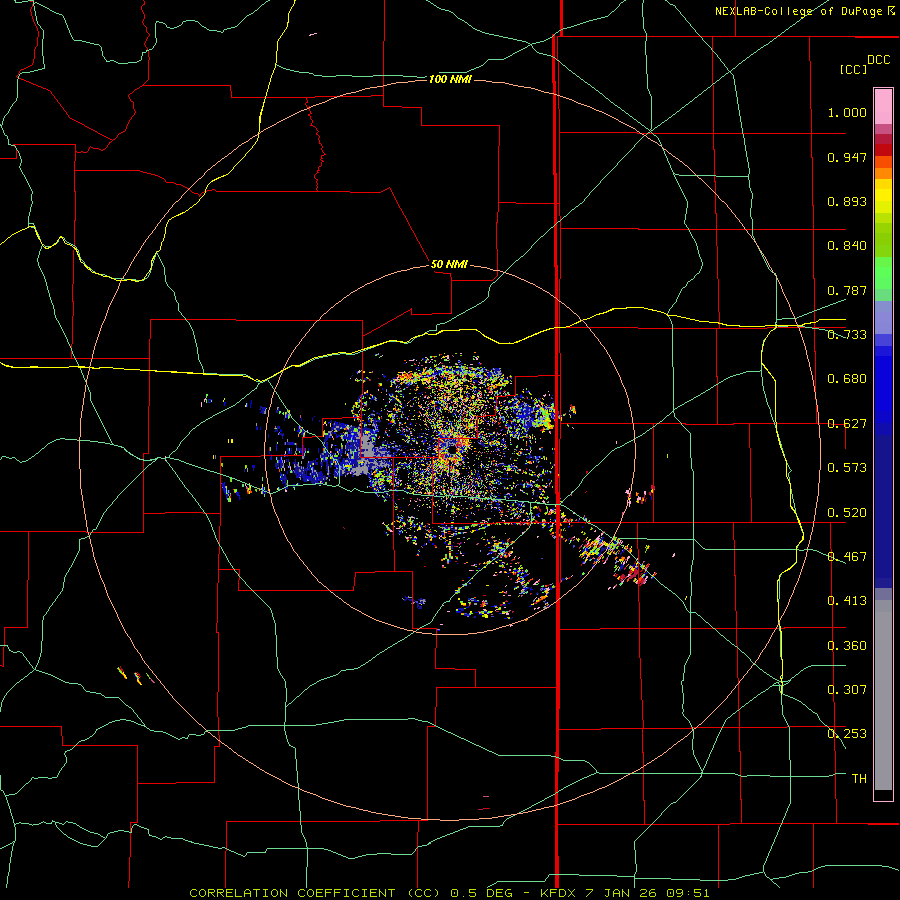Screen dimensions: 900x900
Task: Select the 0.840 legend value
Action: click(x=847, y=246)
